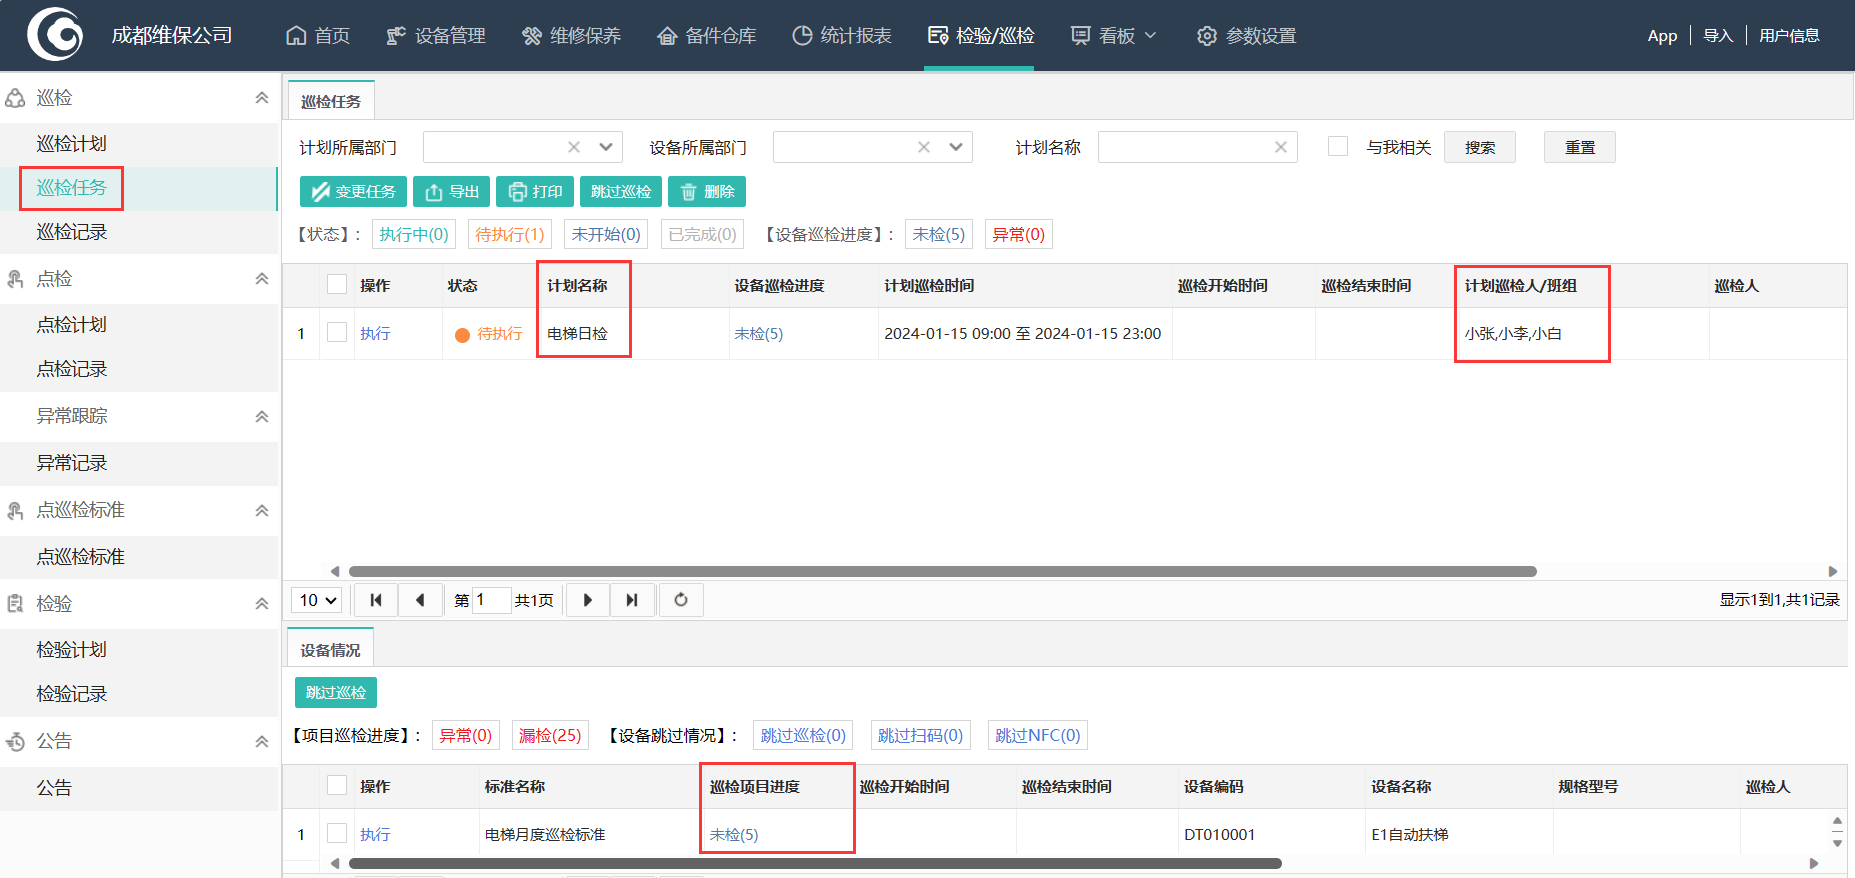Click the task table horizontal scrollbar
1855x878 pixels.
click(x=942, y=572)
